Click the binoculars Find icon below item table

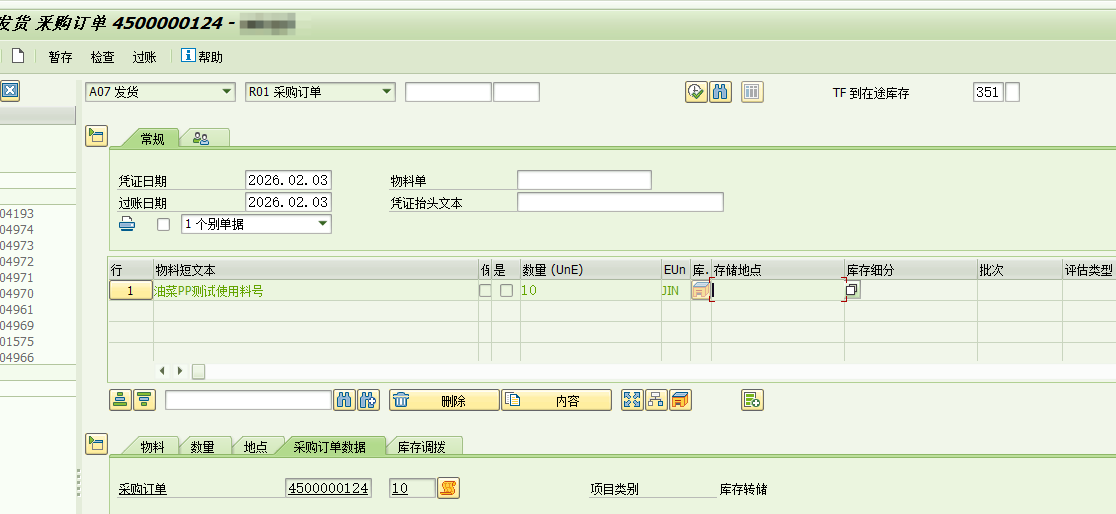click(345, 400)
